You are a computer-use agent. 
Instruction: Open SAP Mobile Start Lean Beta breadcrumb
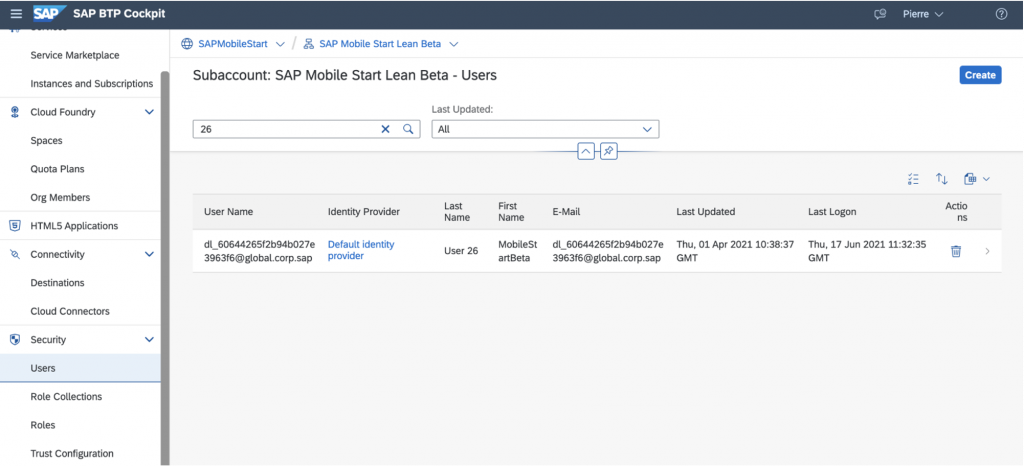pyautogui.click(x=380, y=44)
